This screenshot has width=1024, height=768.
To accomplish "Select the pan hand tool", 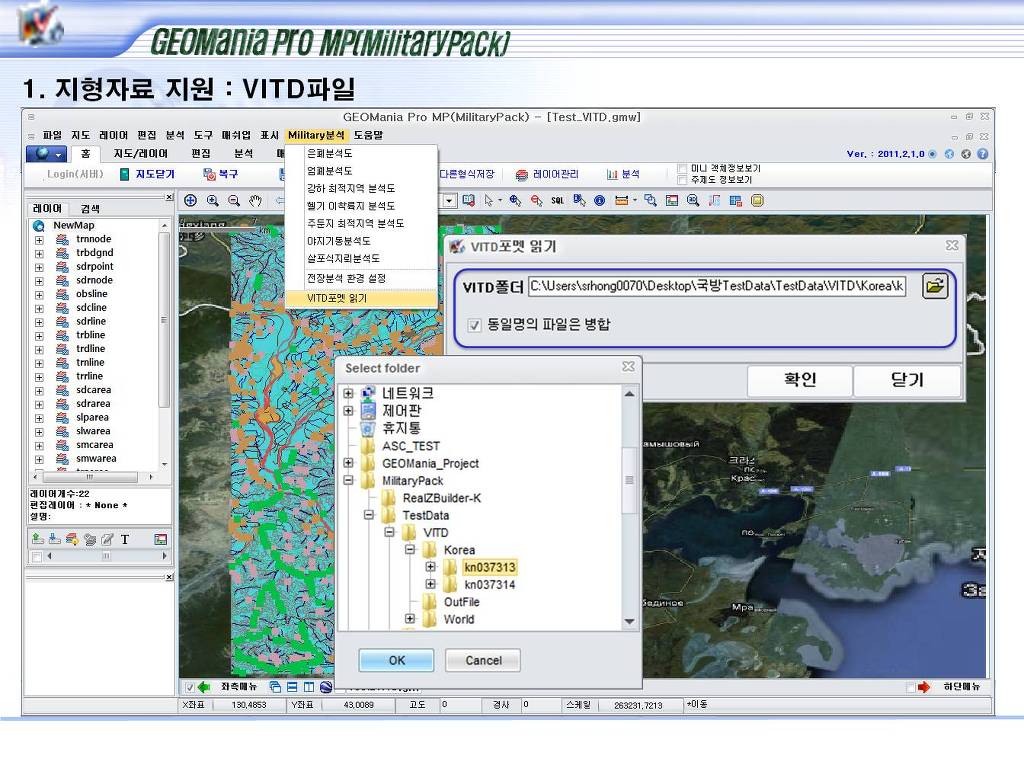I will point(255,200).
